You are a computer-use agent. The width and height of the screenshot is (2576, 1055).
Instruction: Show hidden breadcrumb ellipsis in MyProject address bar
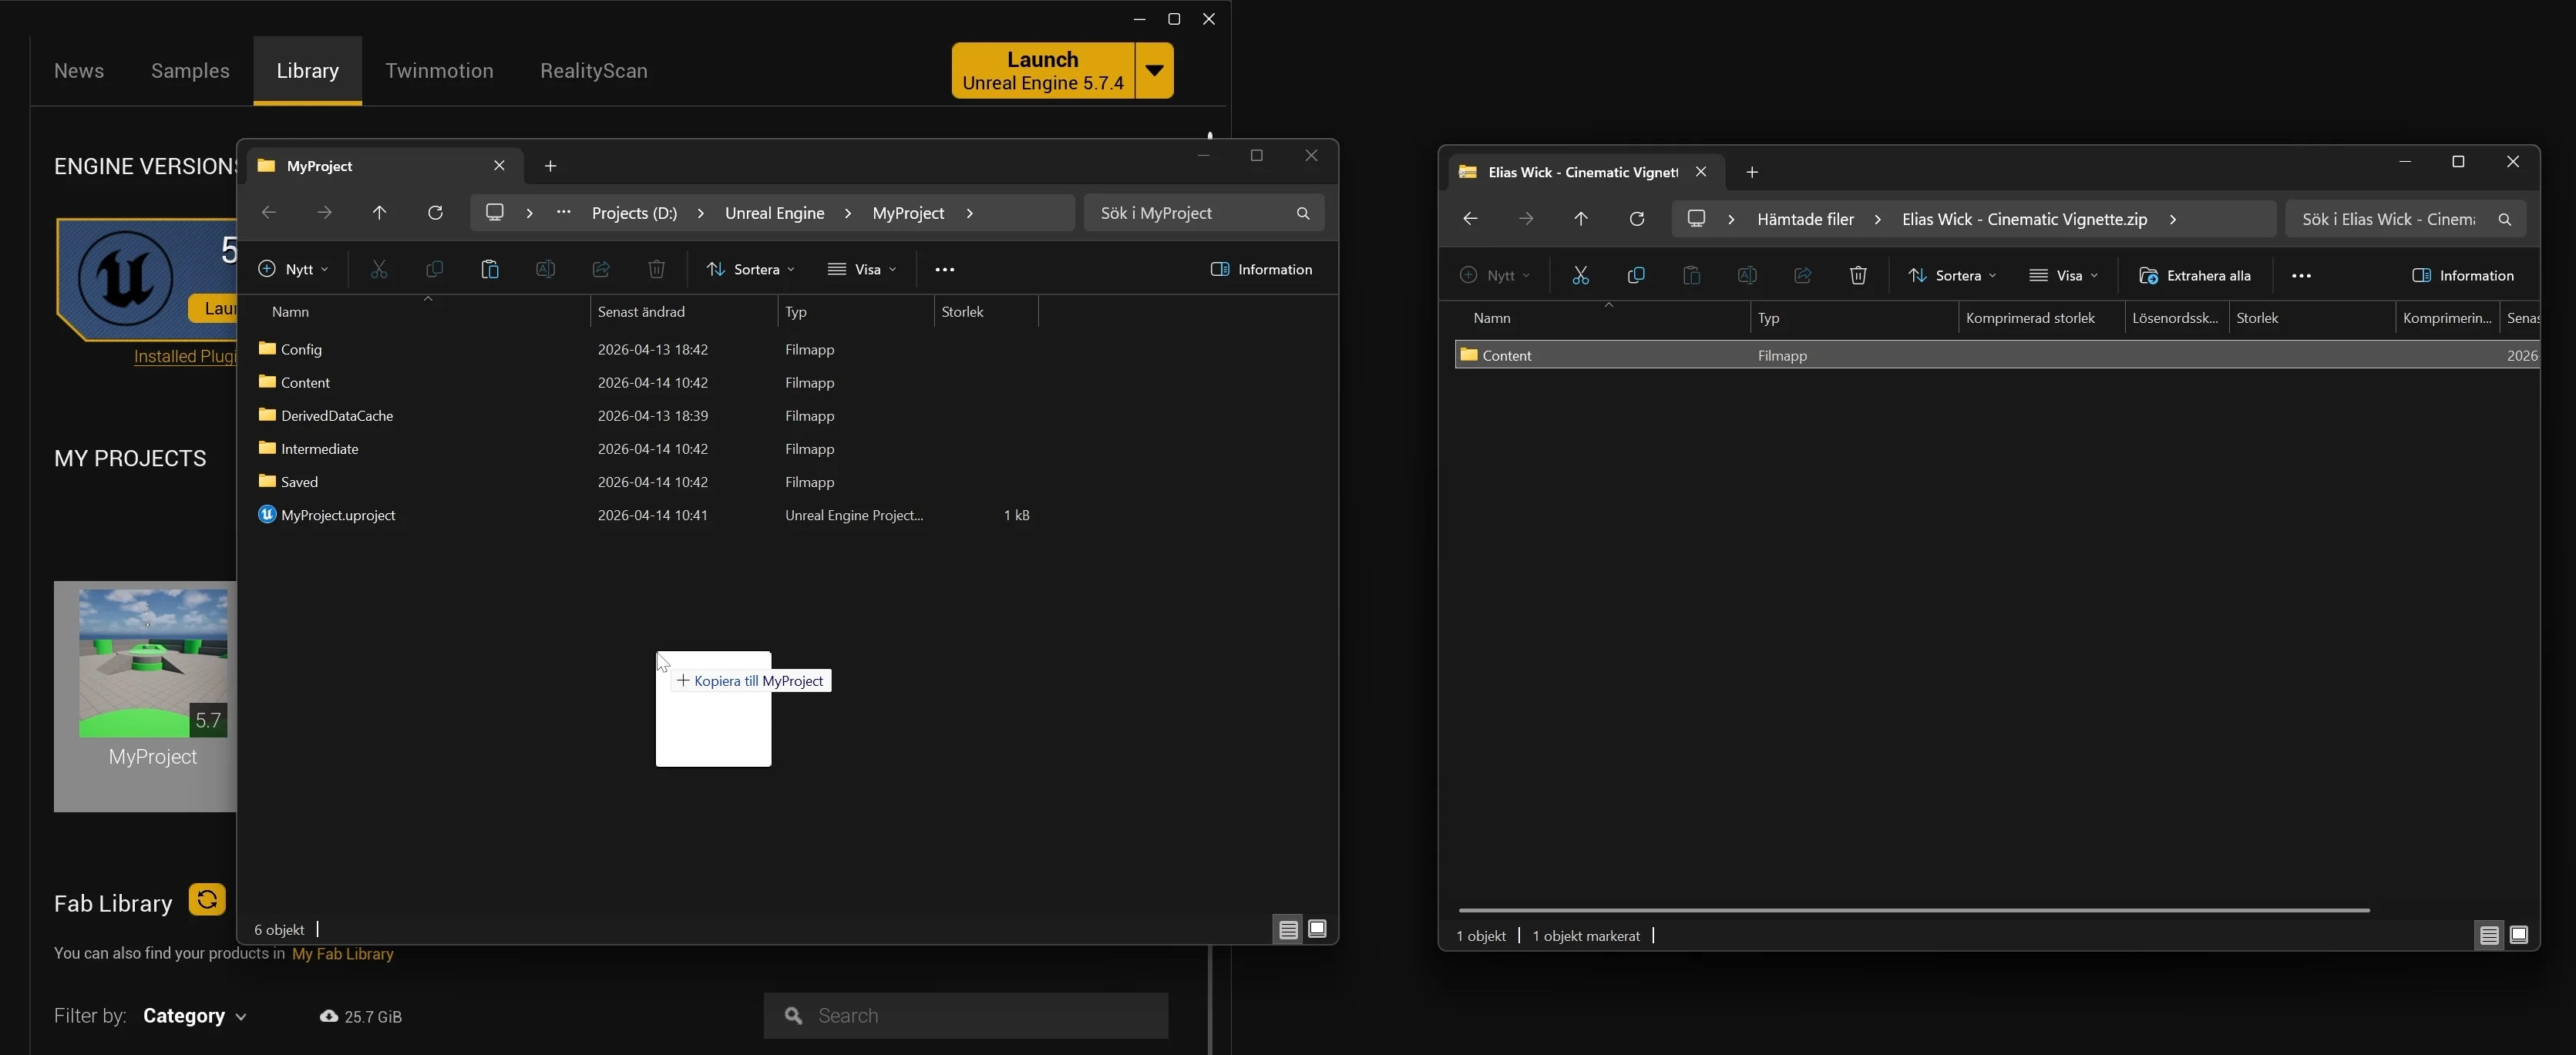tap(564, 213)
